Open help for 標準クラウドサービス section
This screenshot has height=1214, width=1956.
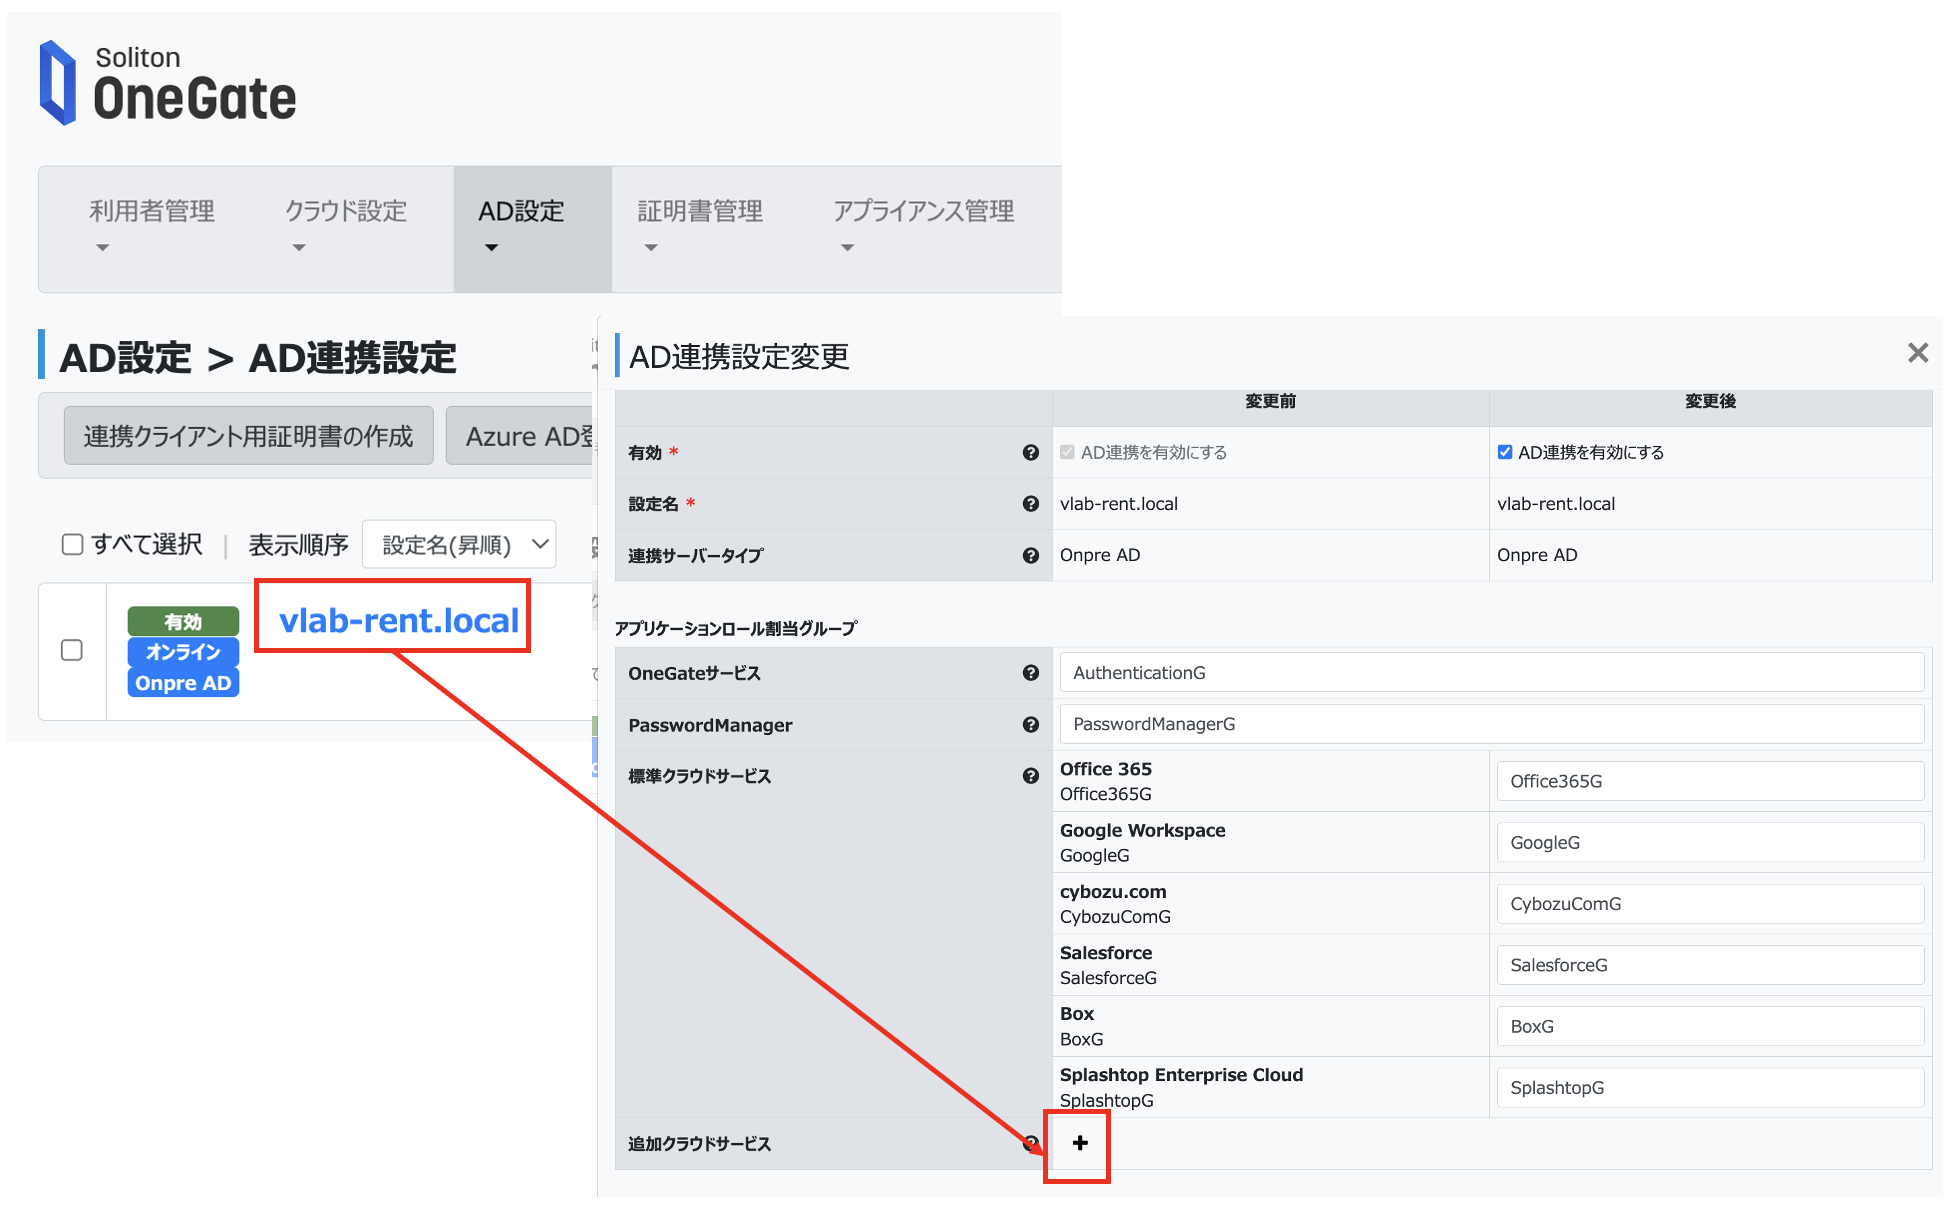(1031, 775)
